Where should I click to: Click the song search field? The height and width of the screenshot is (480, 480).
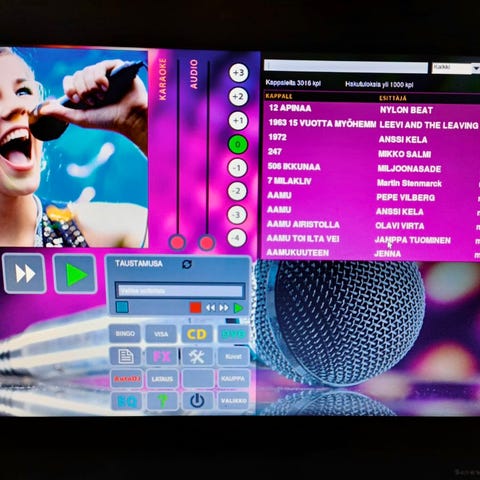click(346, 67)
